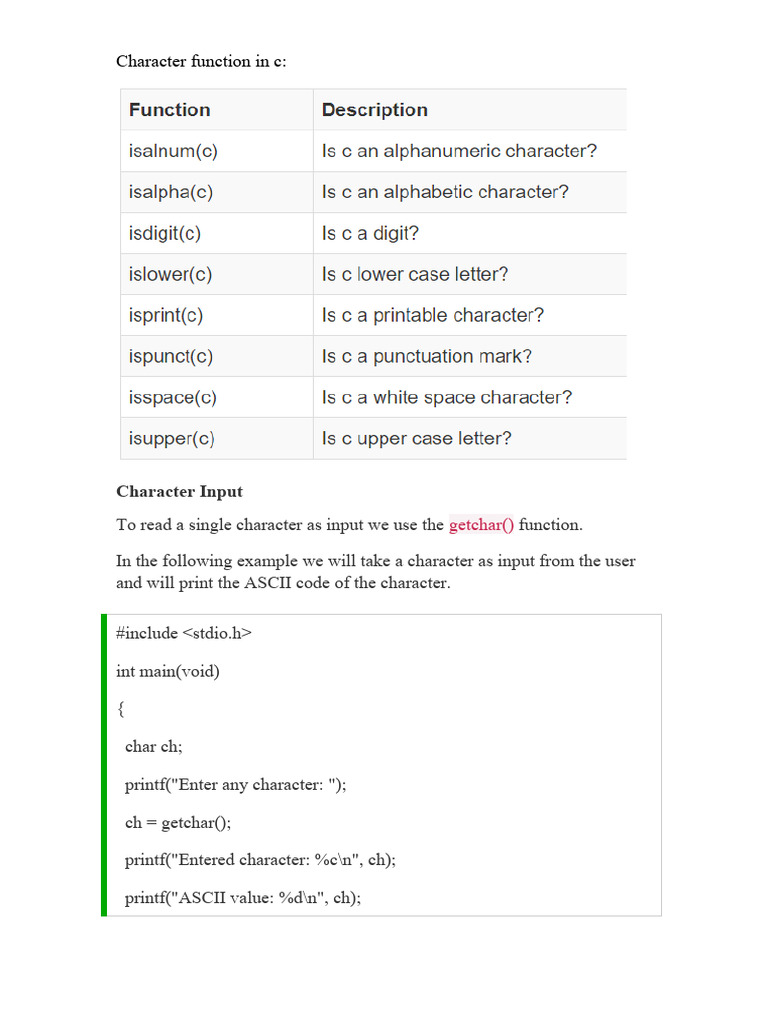Image resolution: width=768 pixels, height=1024 pixels.
Task: Click the 'Character function in c:' title
Action: [x=201, y=61]
